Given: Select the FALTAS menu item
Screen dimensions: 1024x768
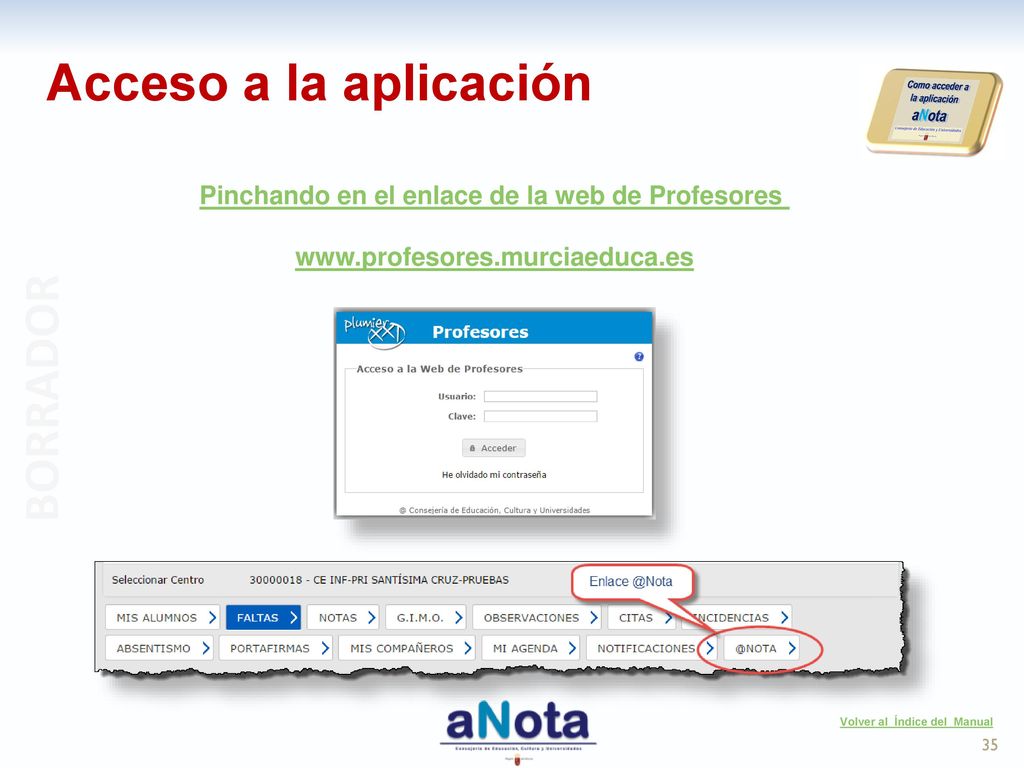Looking at the screenshot, I should click(263, 617).
